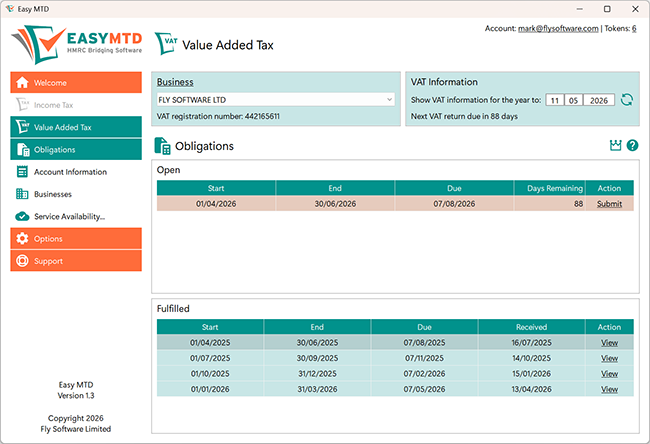The height and width of the screenshot is (444, 650).
Task: Click fulfilled end date 31/12/2025
Action: [x=317, y=374]
